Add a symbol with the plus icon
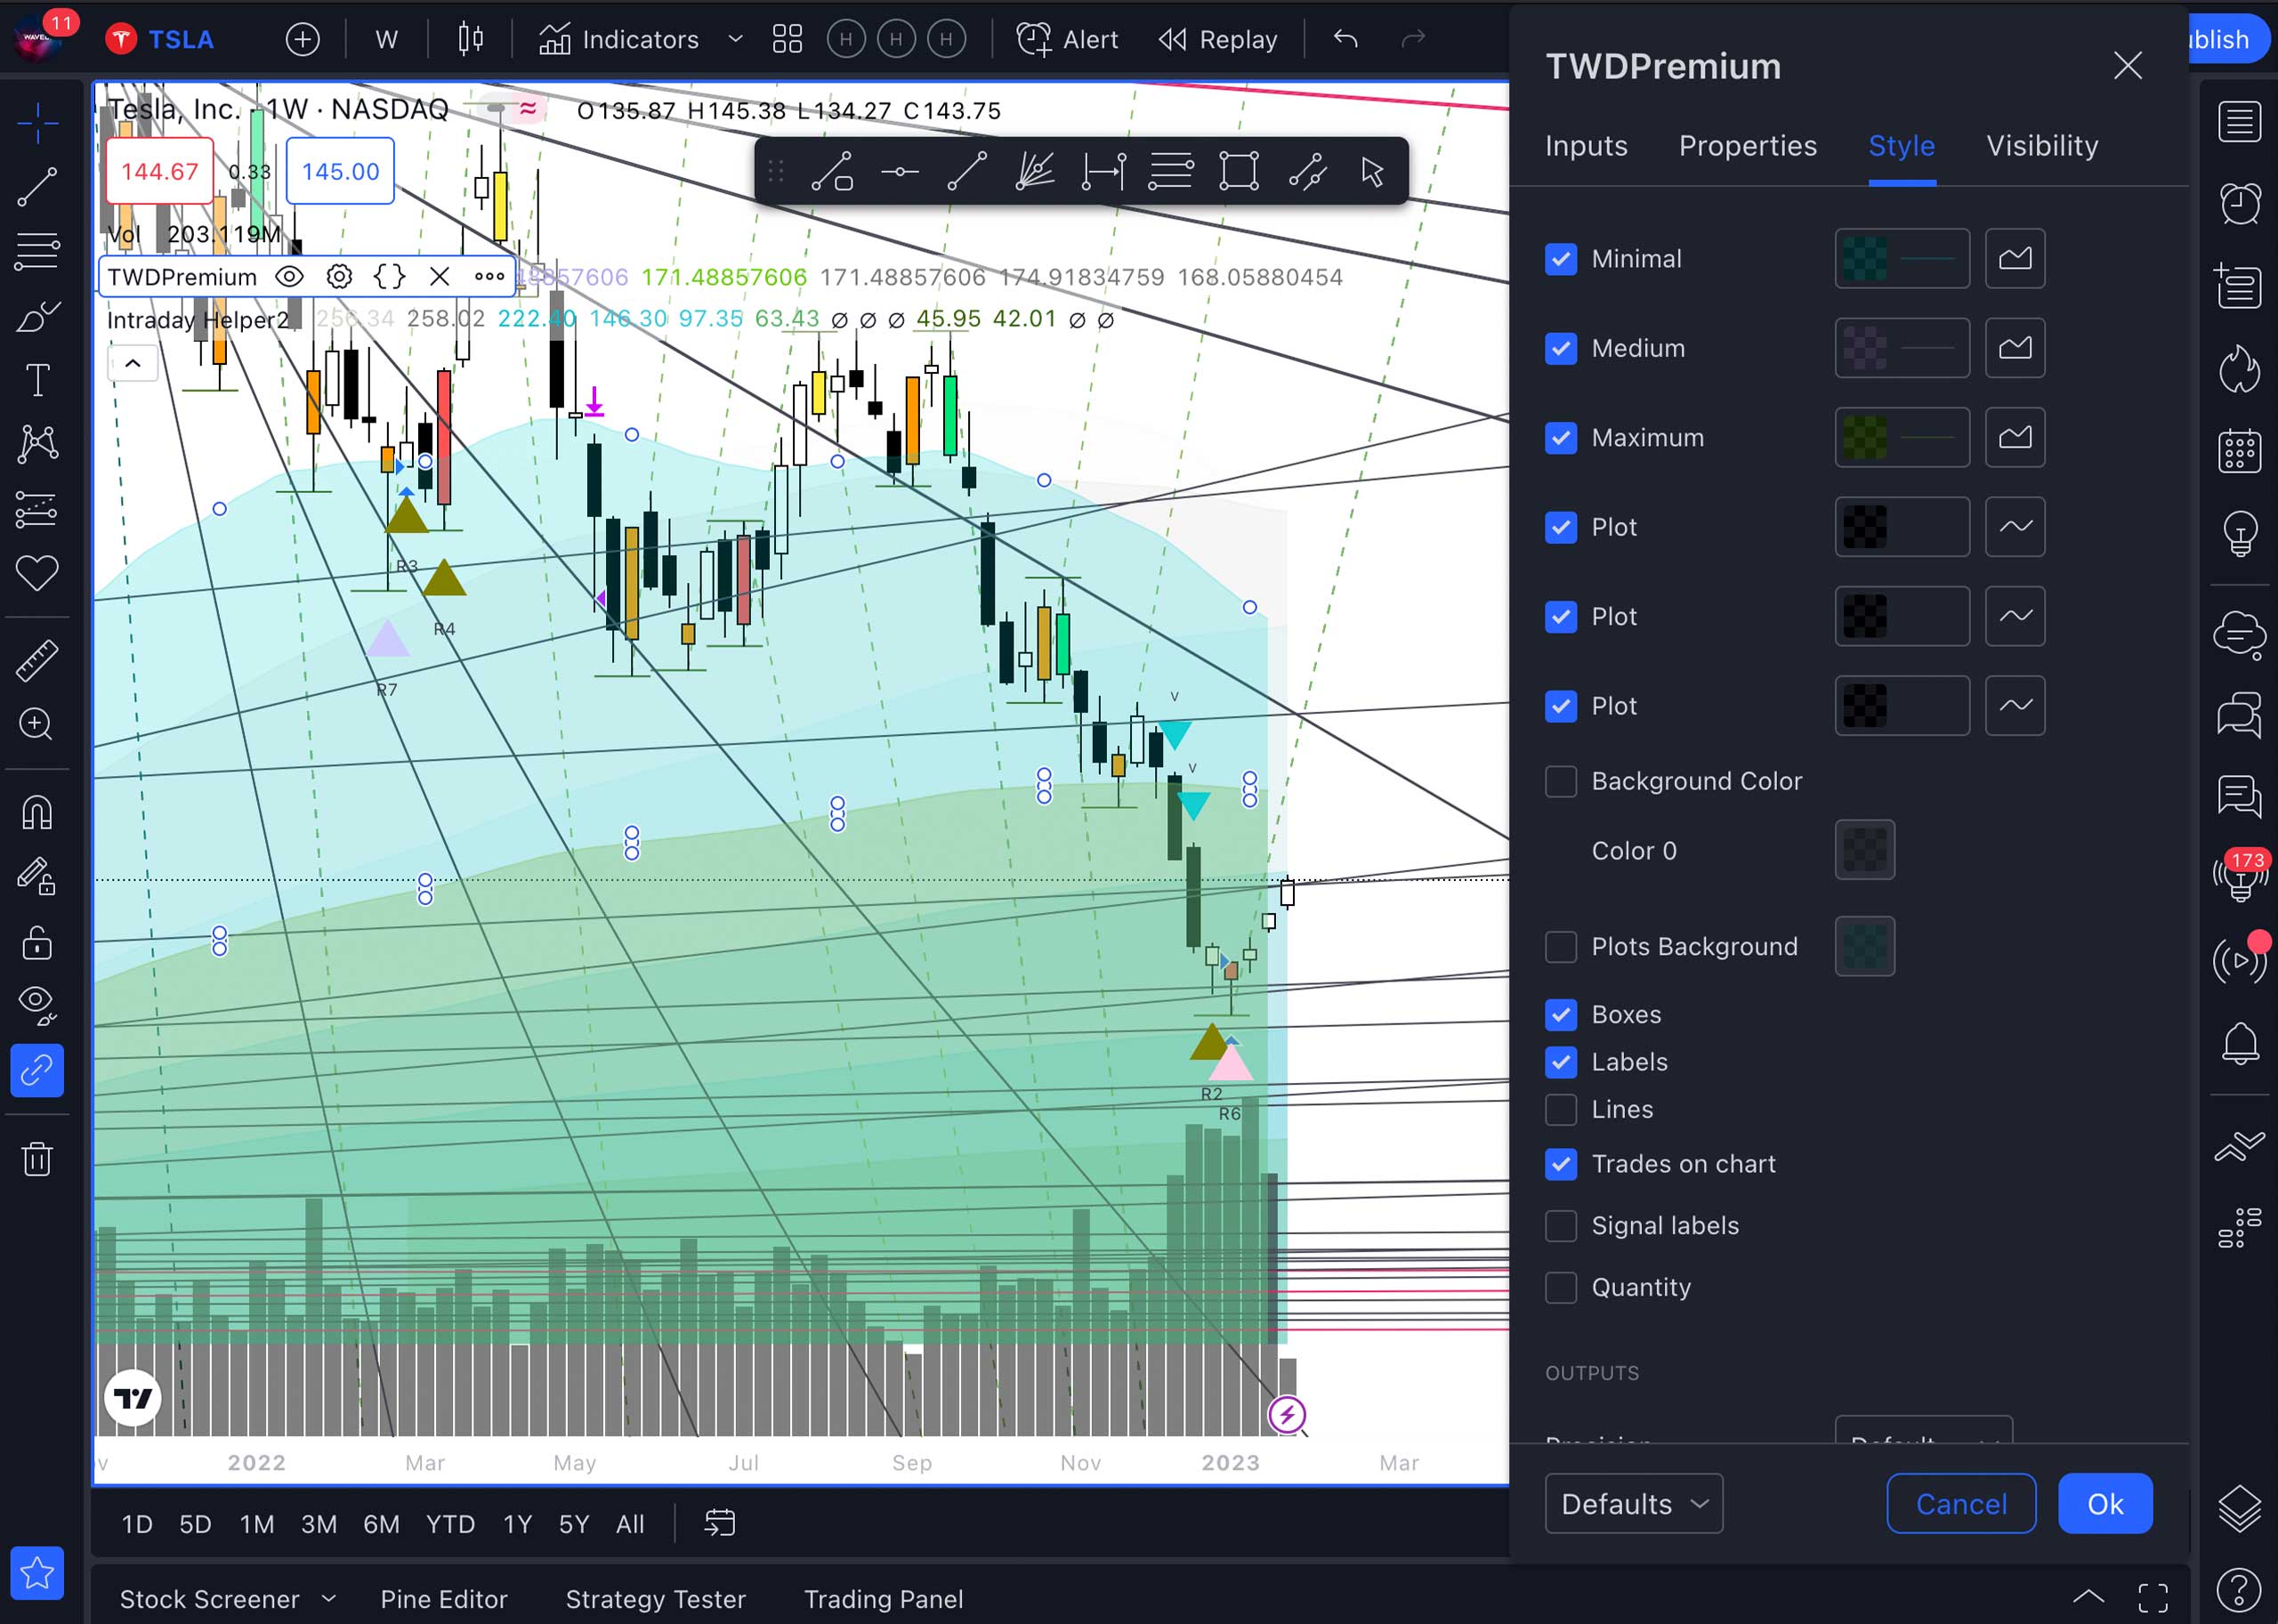The height and width of the screenshot is (1624, 2278). tap(302, 39)
